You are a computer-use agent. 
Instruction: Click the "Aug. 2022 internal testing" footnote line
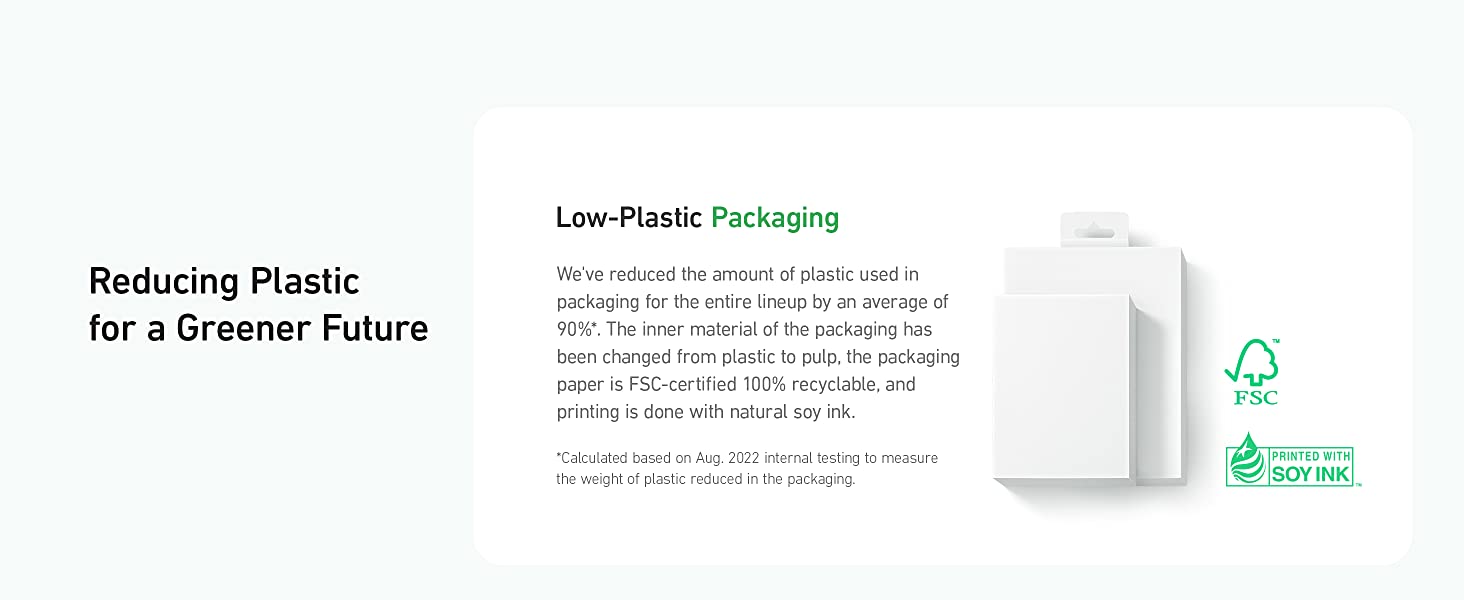747,458
